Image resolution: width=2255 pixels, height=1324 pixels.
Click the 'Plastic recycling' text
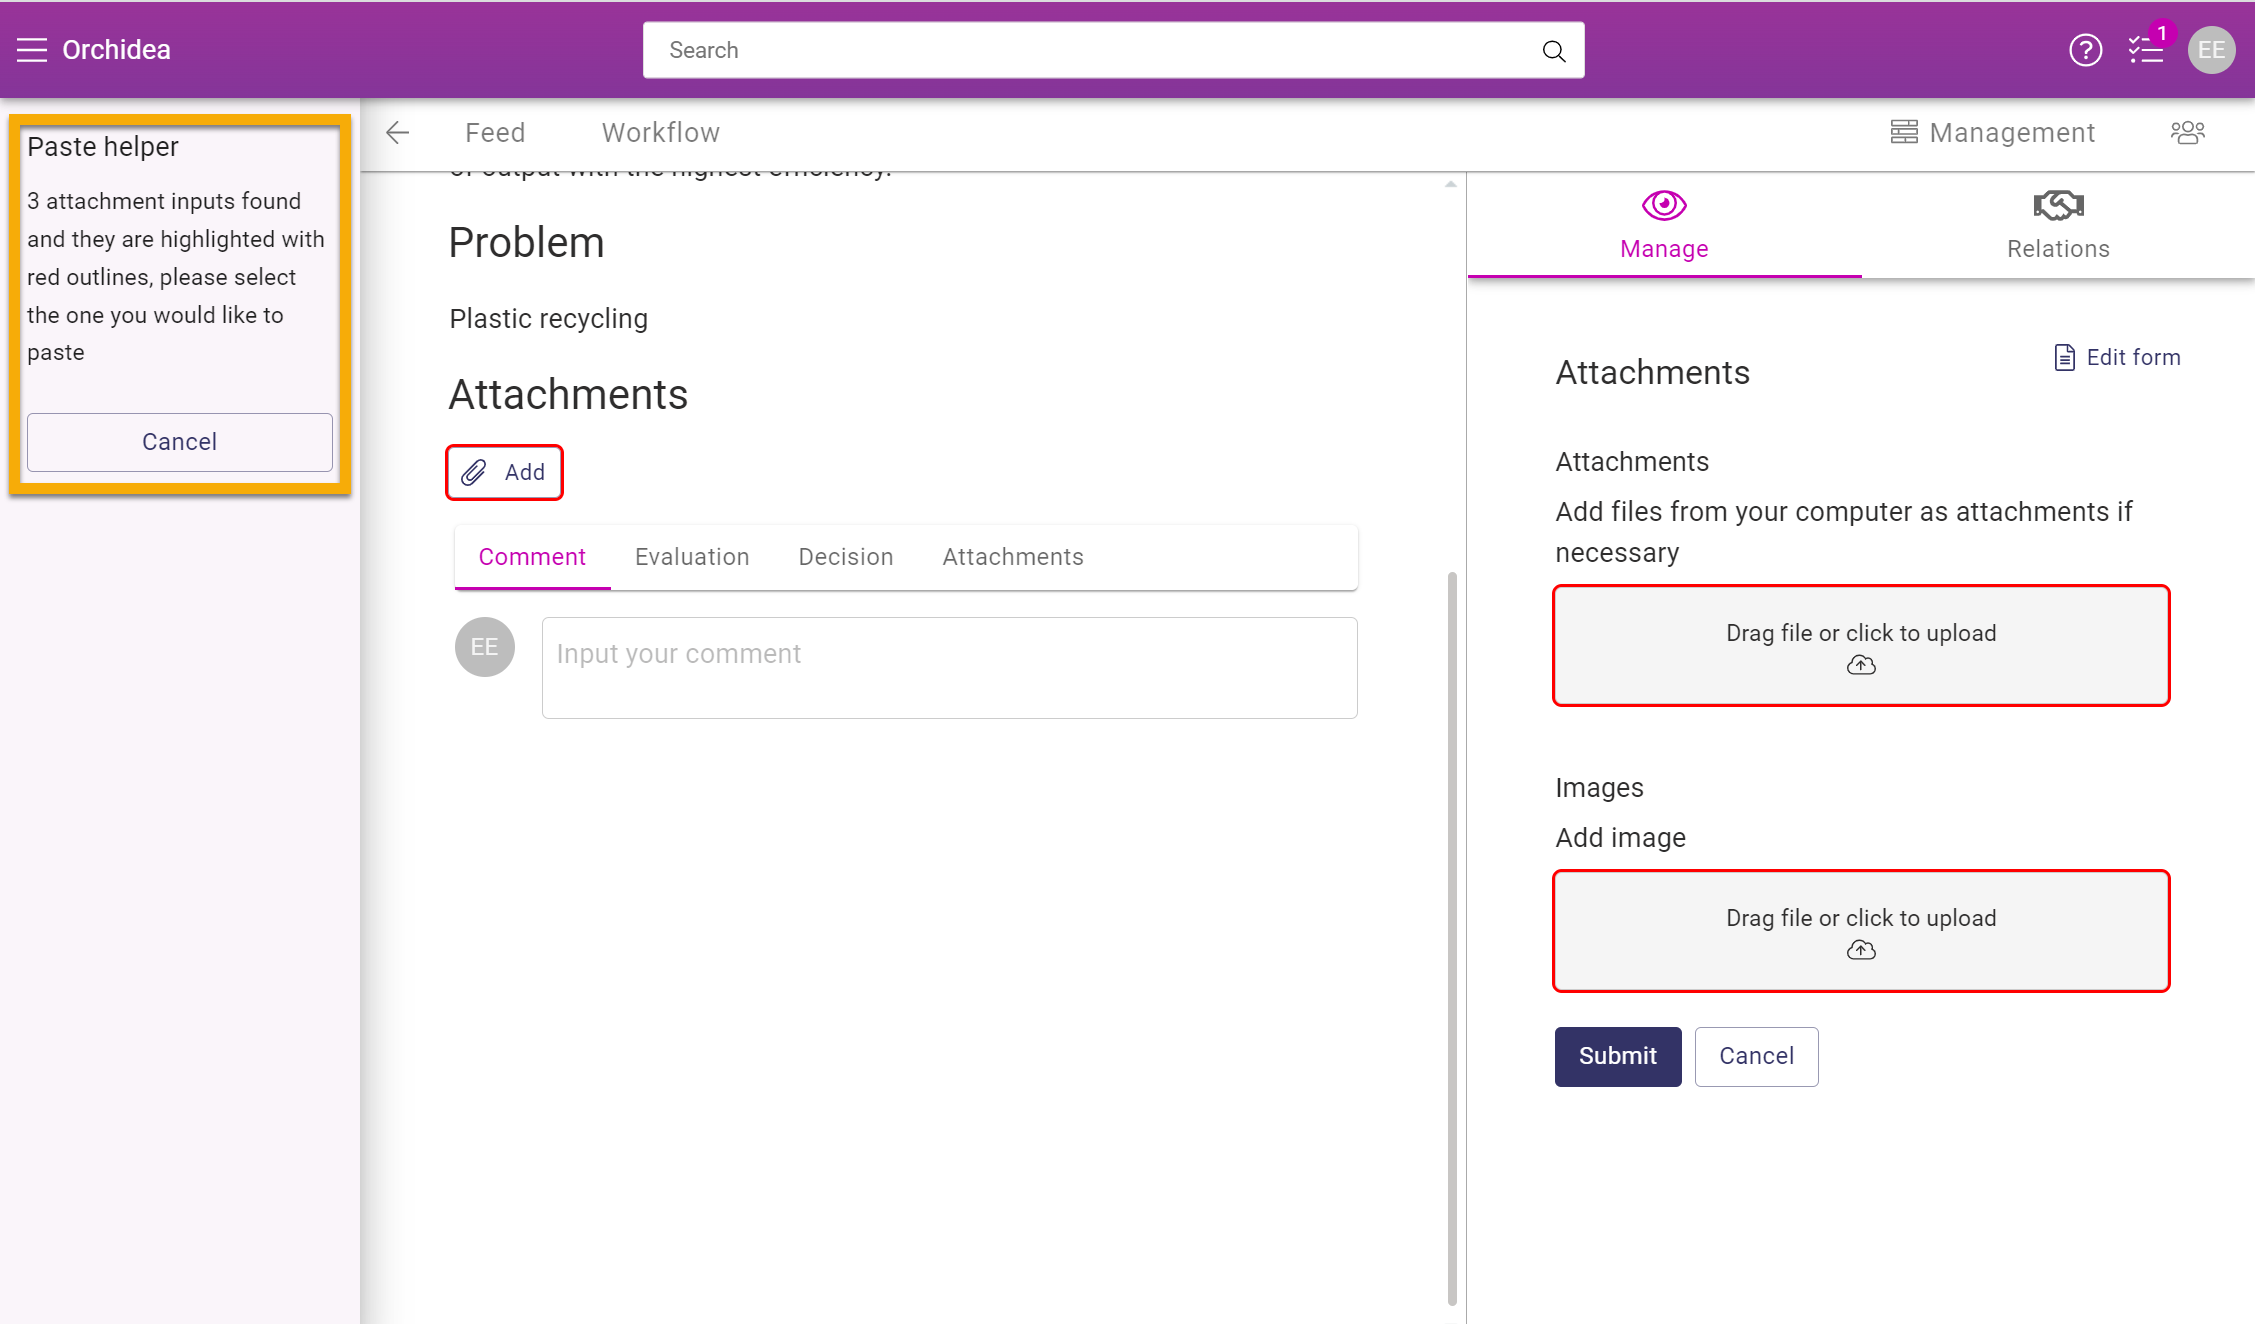(x=548, y=318)
